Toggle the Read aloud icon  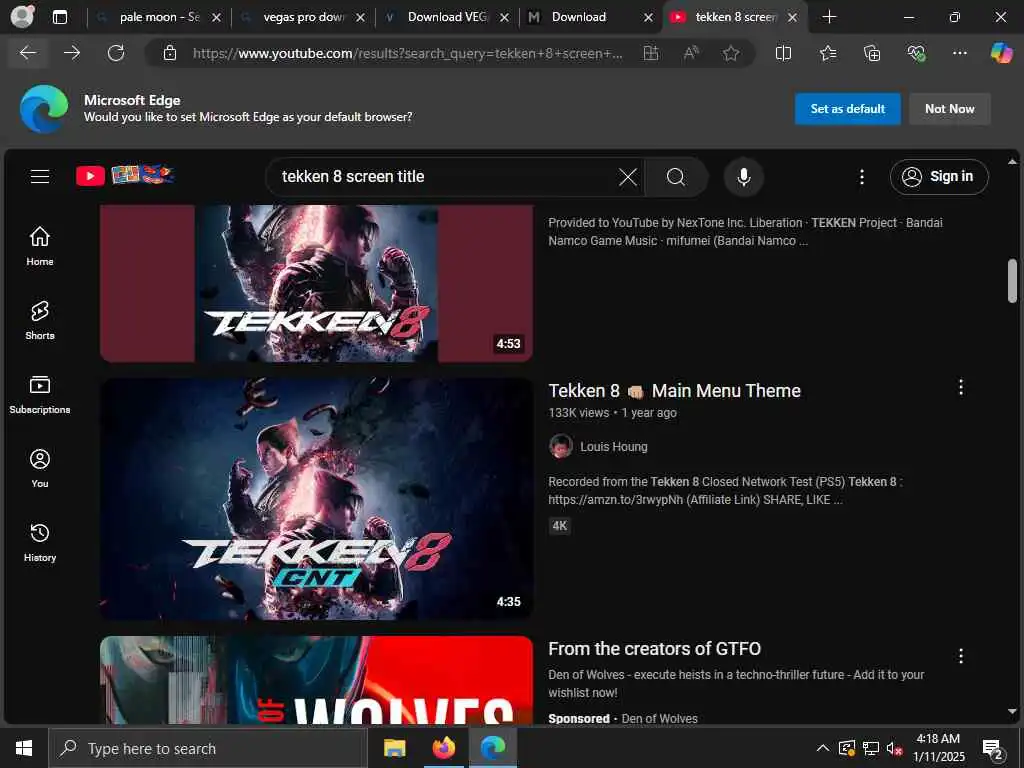[x=691, y=53]
